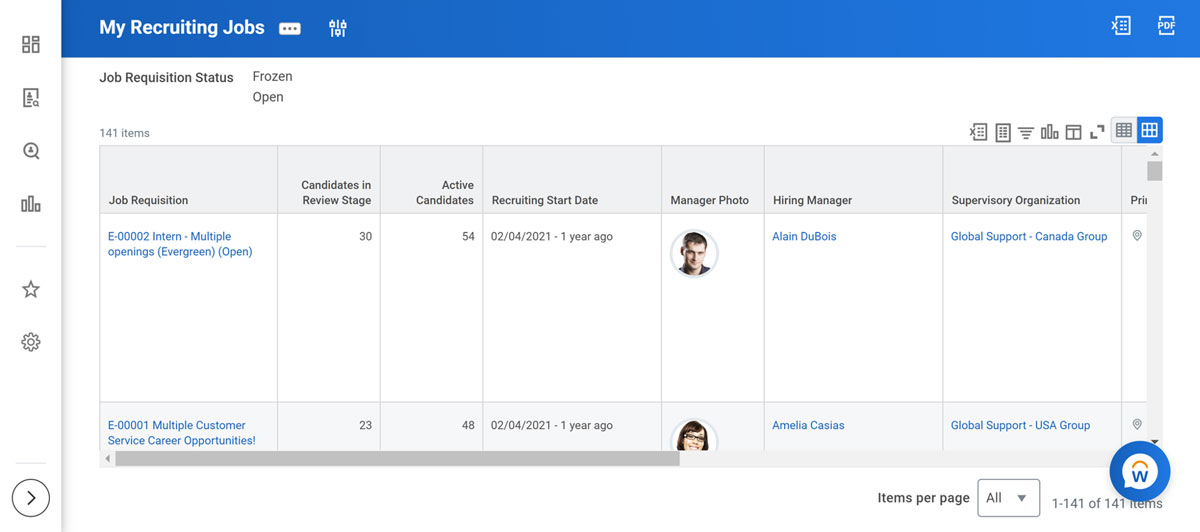Open Amelia Casias hiring manager link
This screenshot has height=532, width=1200.
808,425
